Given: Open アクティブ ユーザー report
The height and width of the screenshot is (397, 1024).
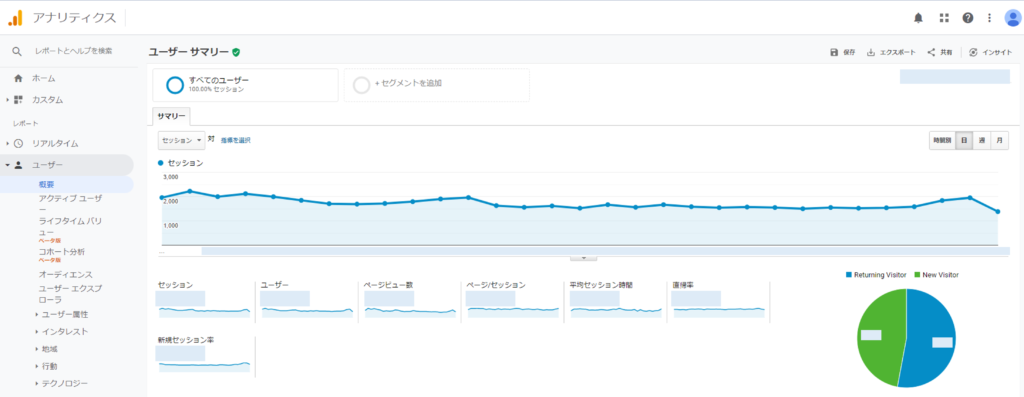Looking at the screenshot, I should click(70, 203).
